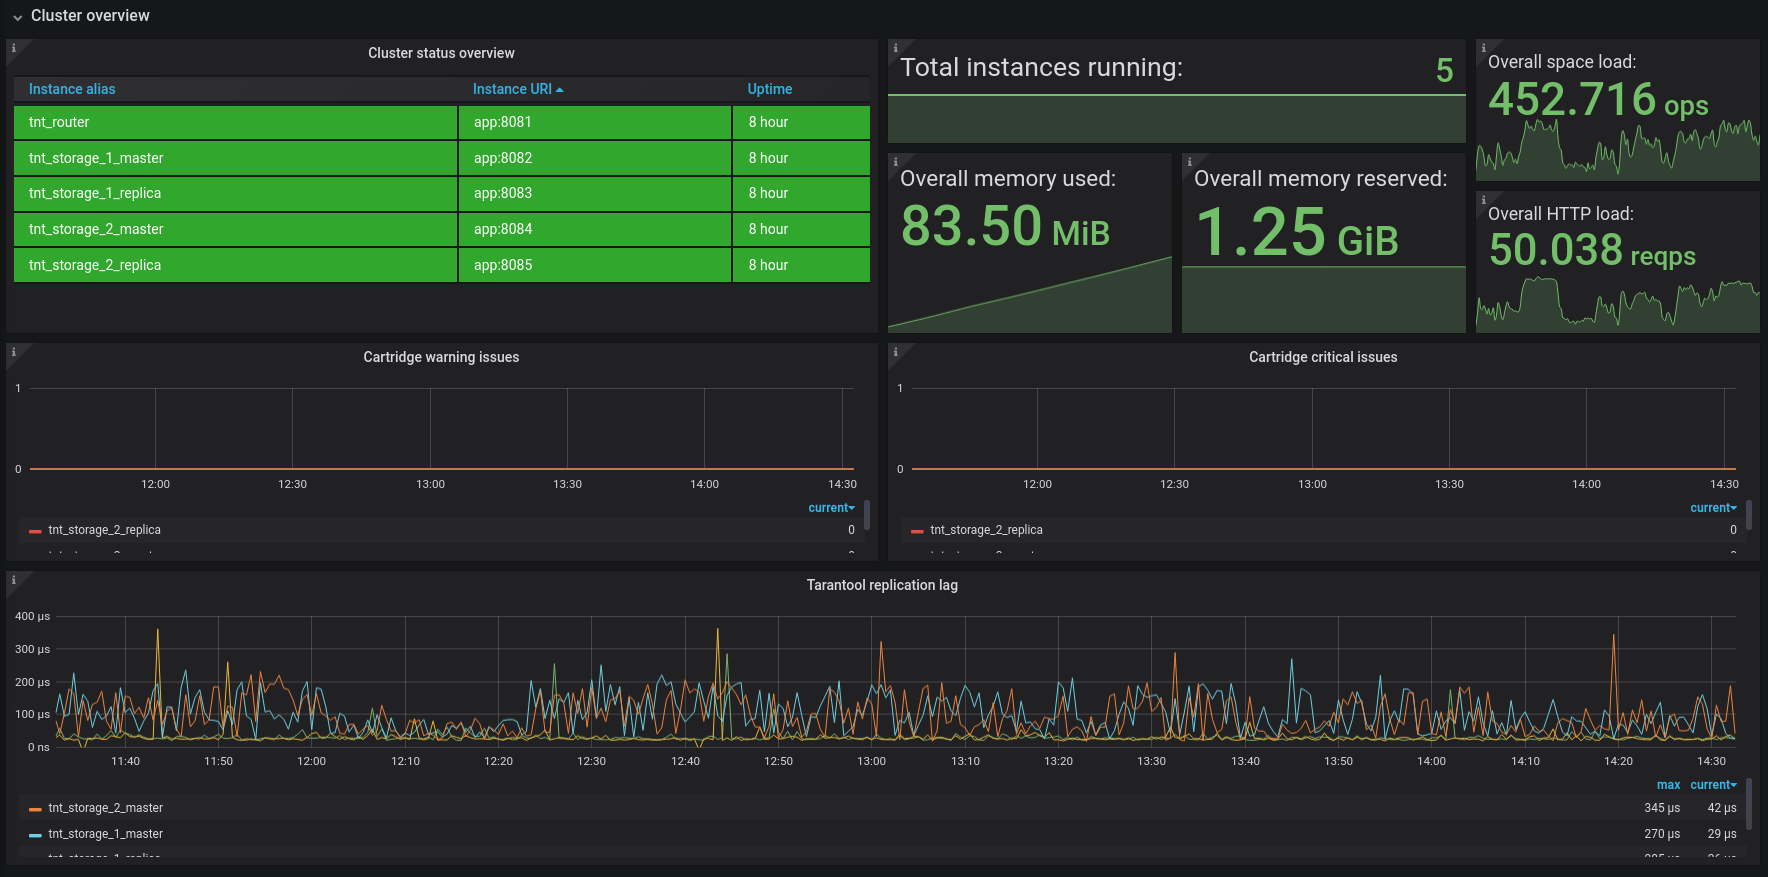
Task: Open info icon on Overall HTTP load panel
Action: pos(1483,200)
